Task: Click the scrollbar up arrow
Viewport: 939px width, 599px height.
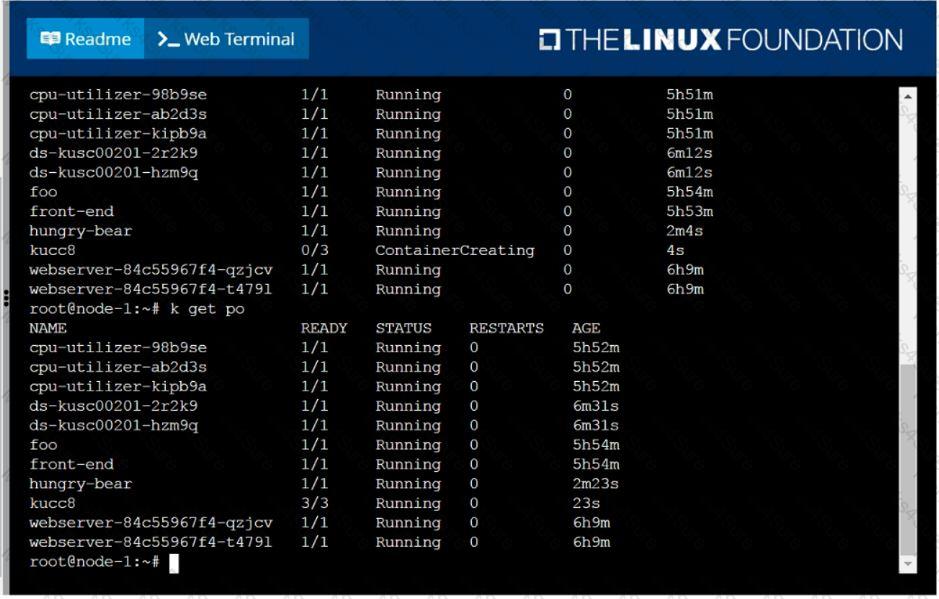Action: (908, 97)
